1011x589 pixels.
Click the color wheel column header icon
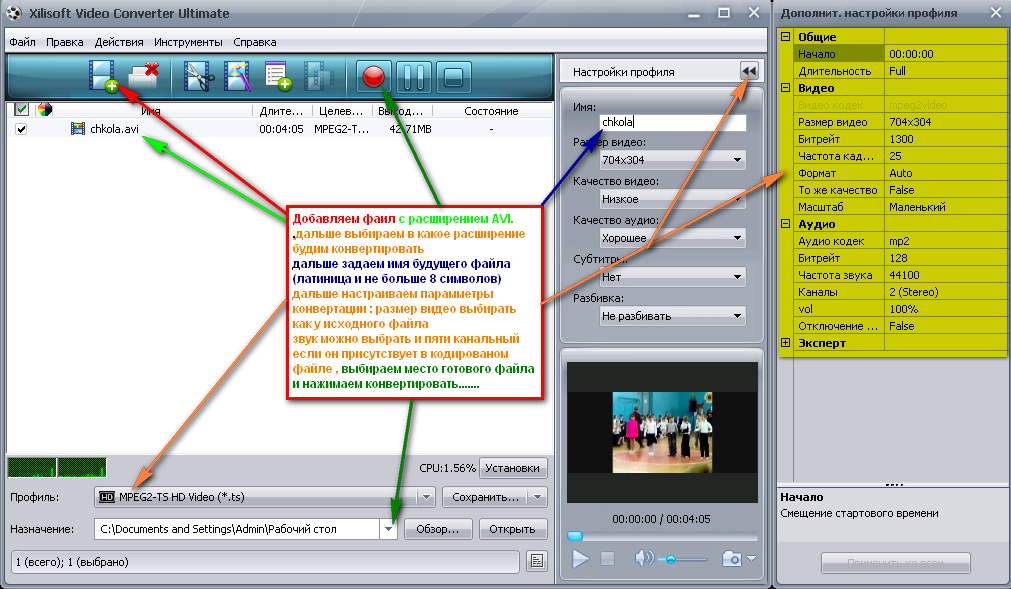pyautogui.click(x=45, y=110)
